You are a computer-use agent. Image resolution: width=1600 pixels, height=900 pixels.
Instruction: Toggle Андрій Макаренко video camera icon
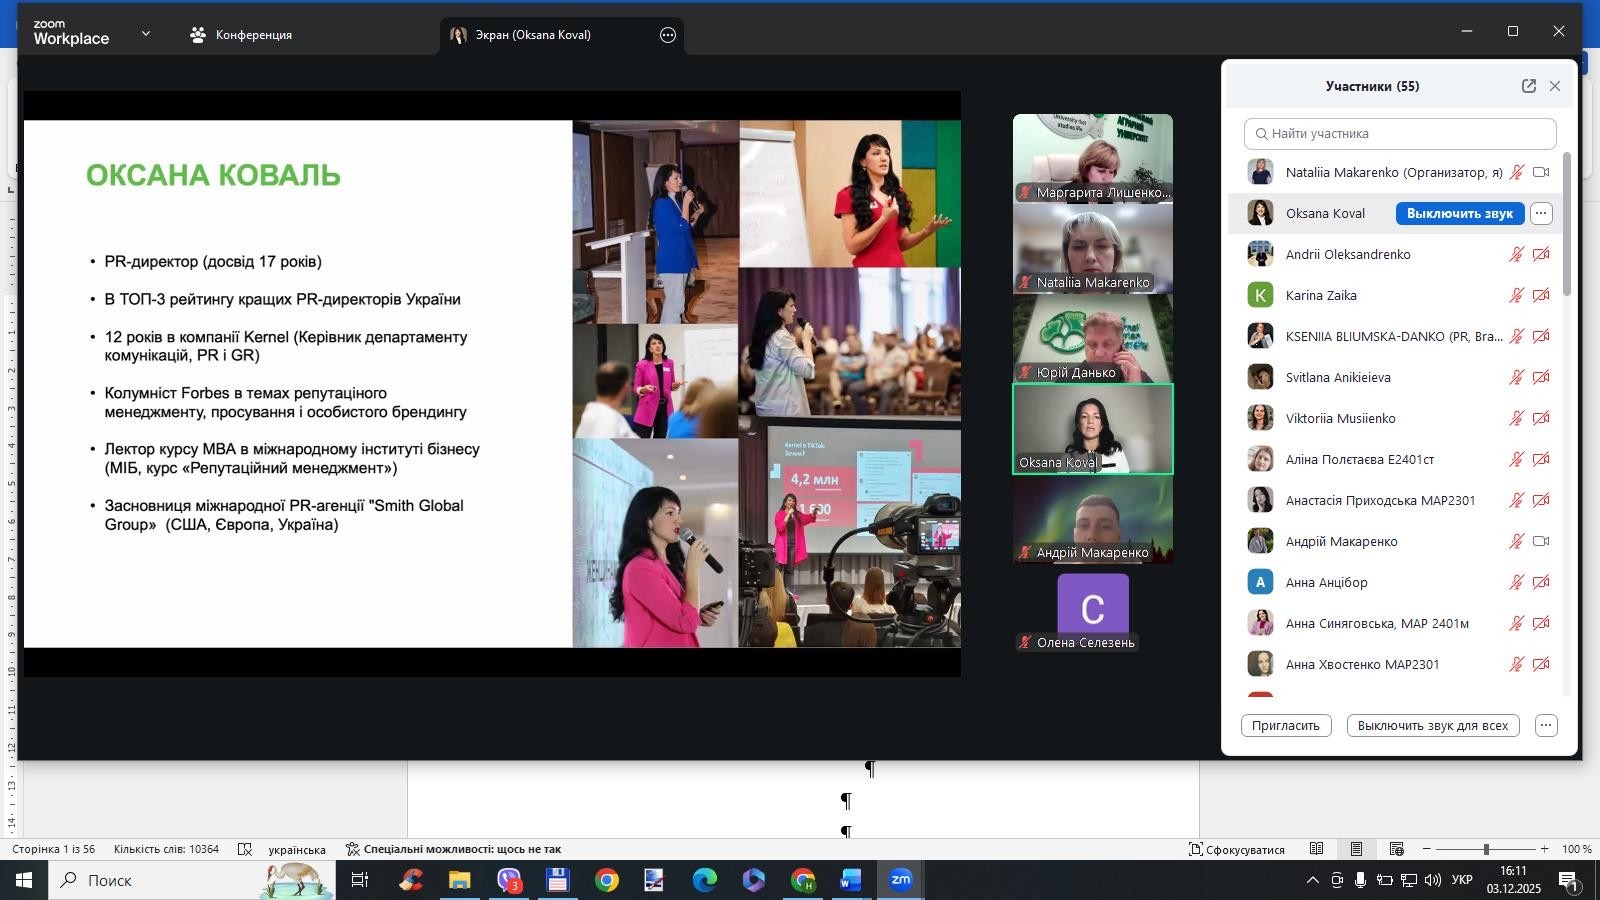click(x=1541, y=541)
